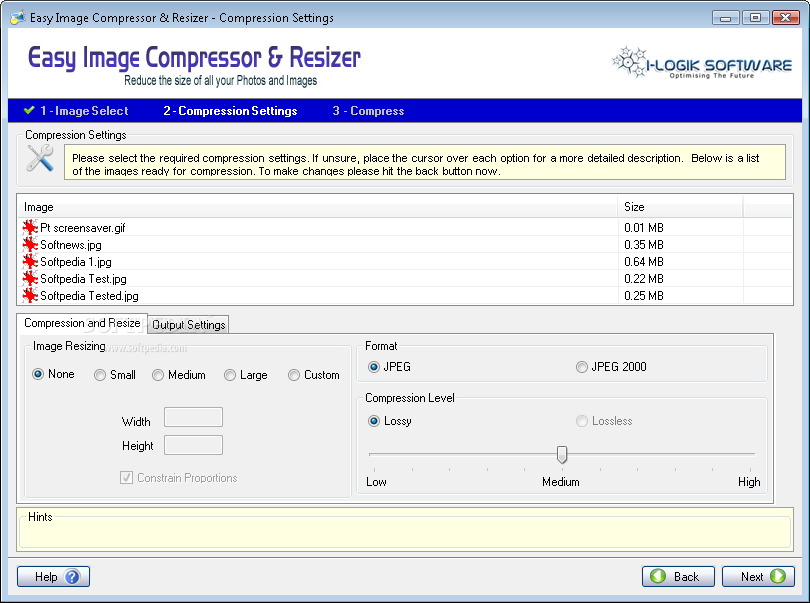Switch to Output Settings tab
This screenshot has width=810, height=603.
pyautogui.click(x=189, y=324)
